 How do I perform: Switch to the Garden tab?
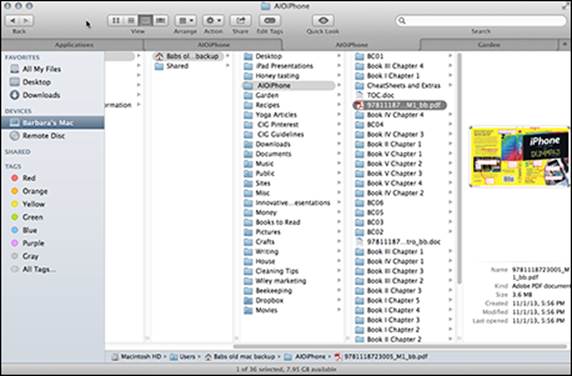click(x=489, y=45)
